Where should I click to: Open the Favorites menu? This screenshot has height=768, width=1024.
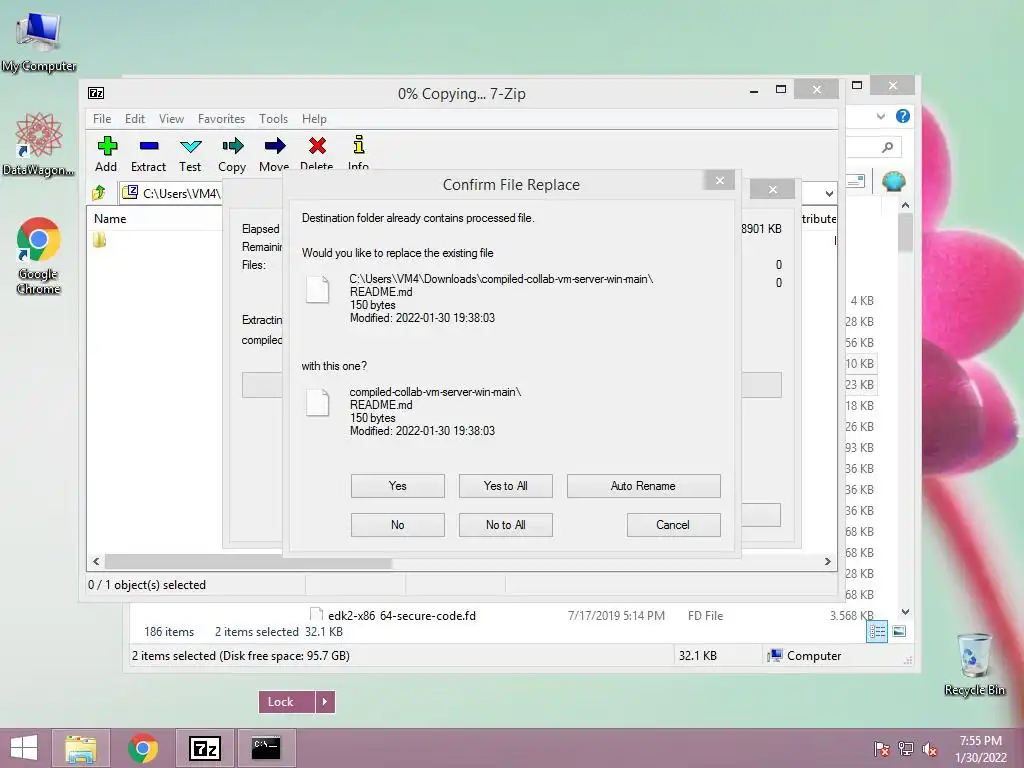221,119
